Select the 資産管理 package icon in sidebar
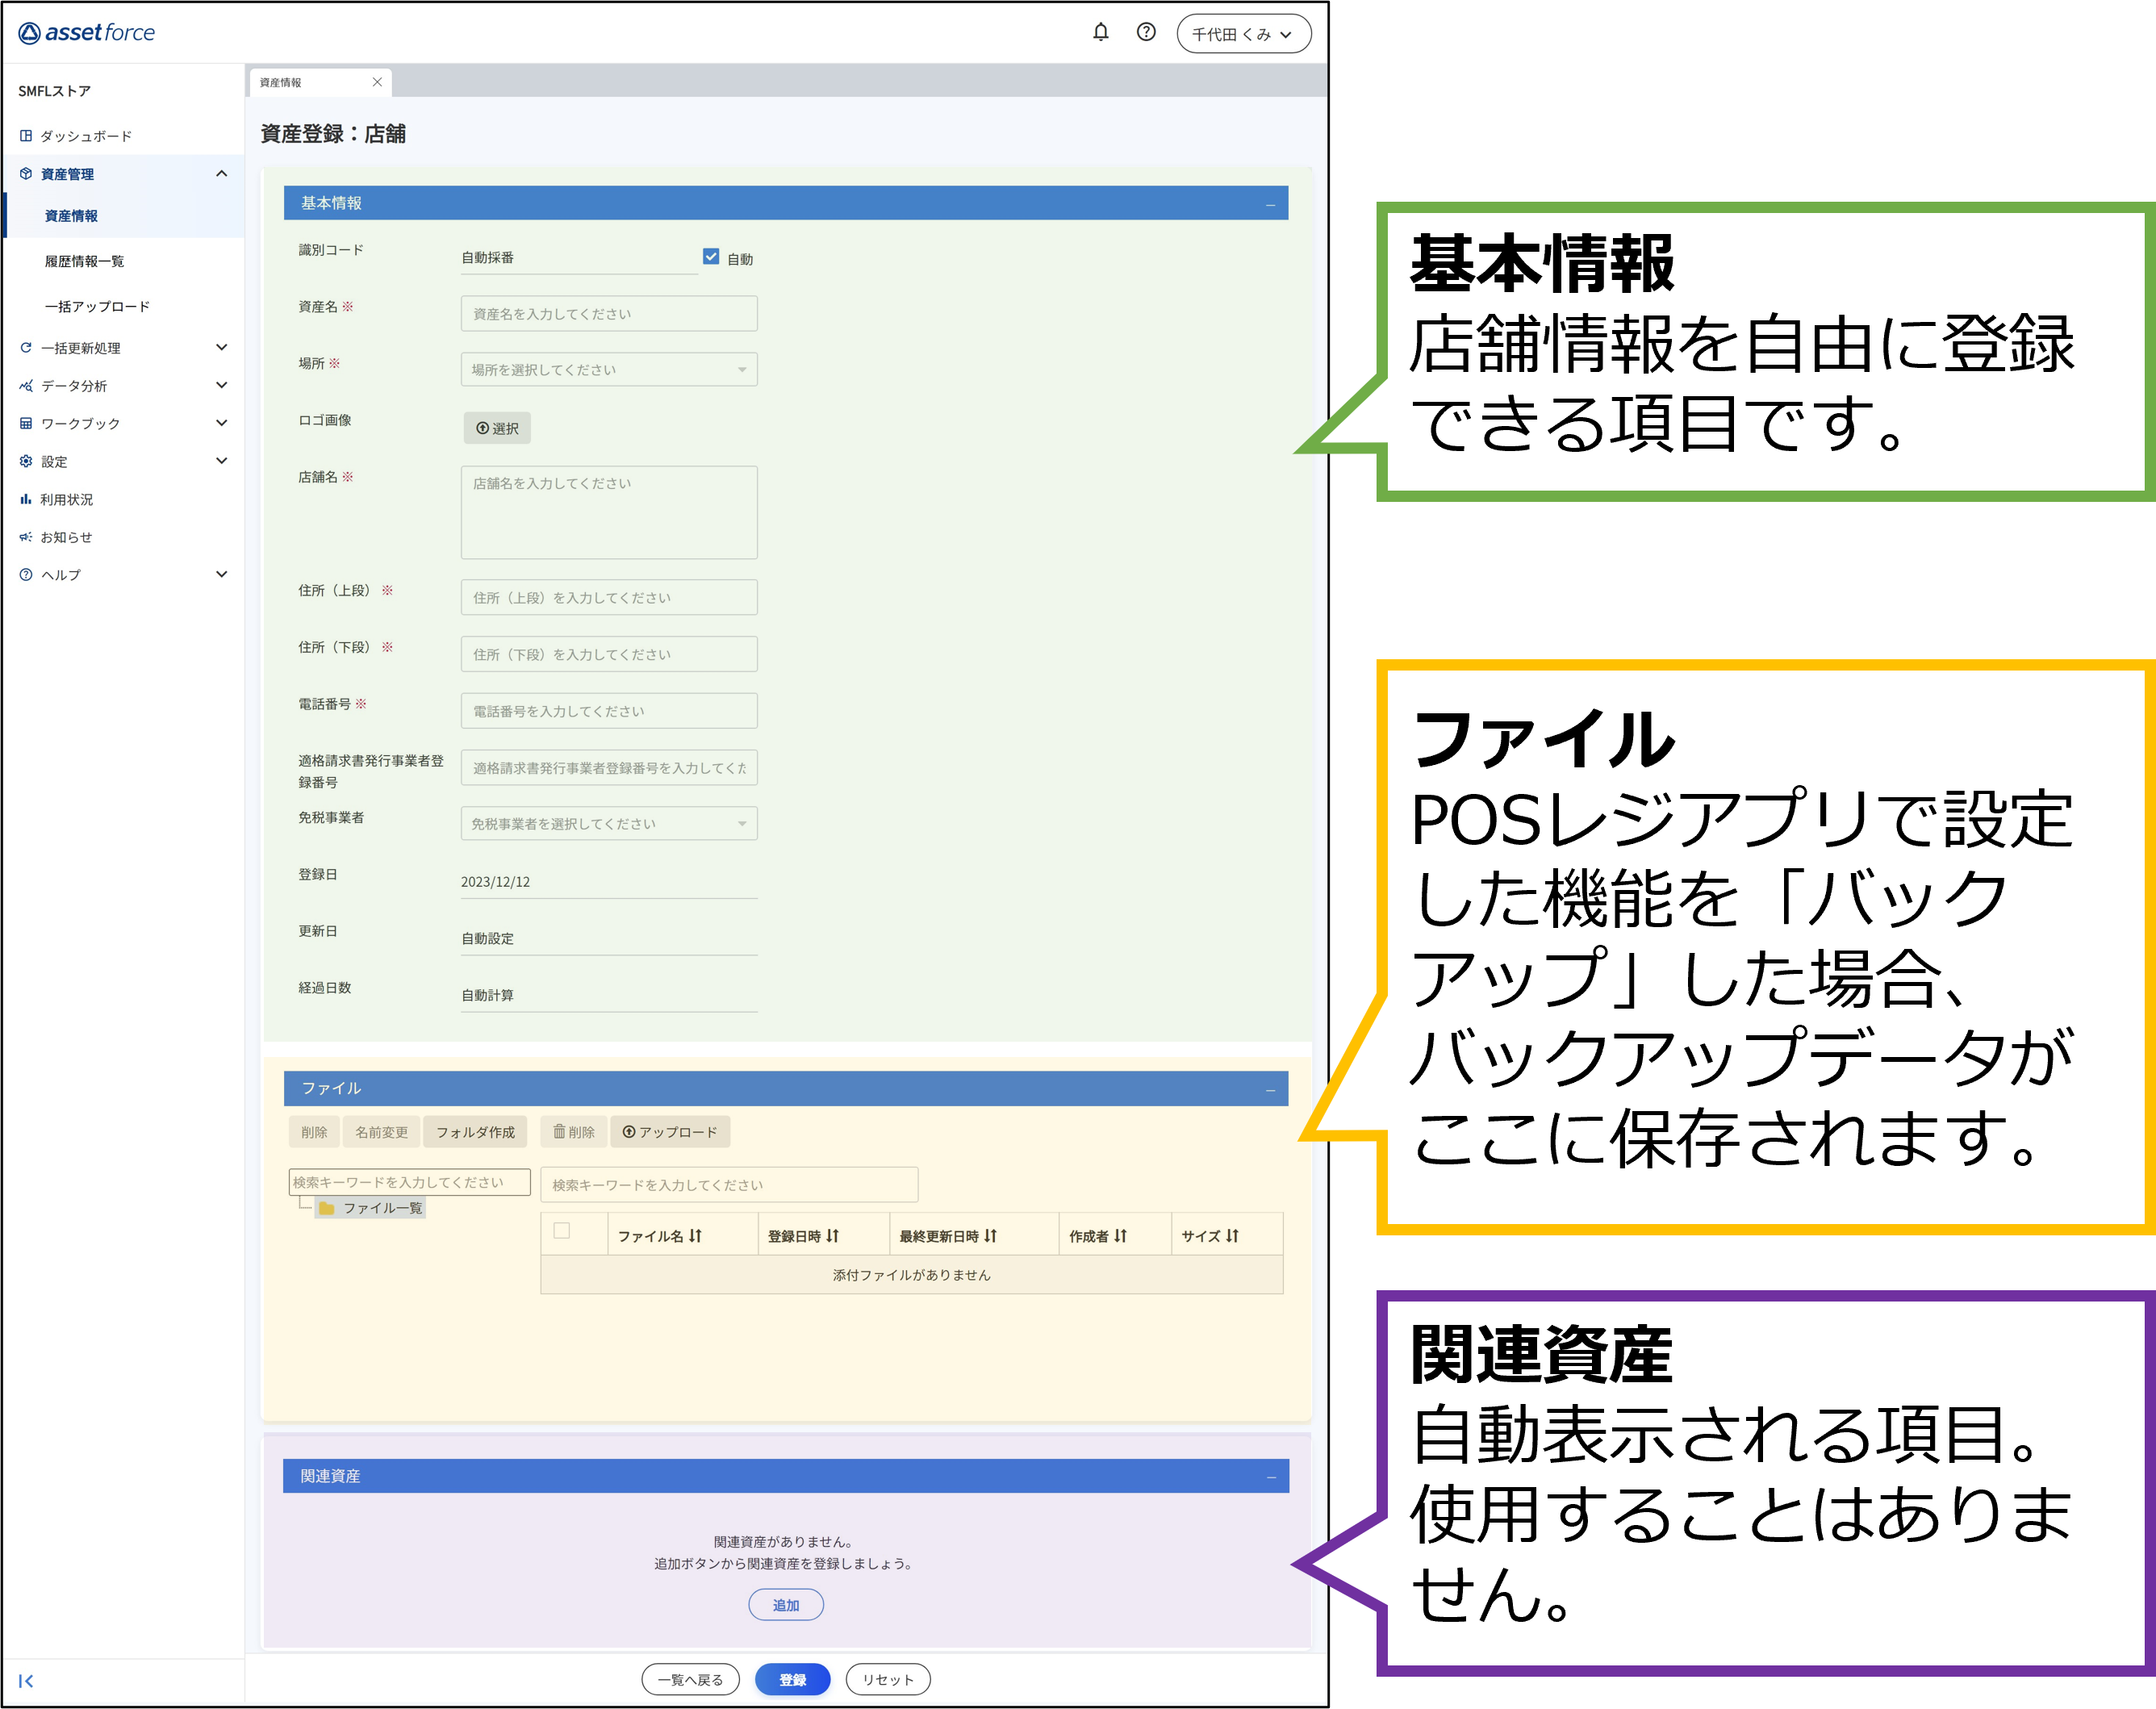 click(25, 173)
